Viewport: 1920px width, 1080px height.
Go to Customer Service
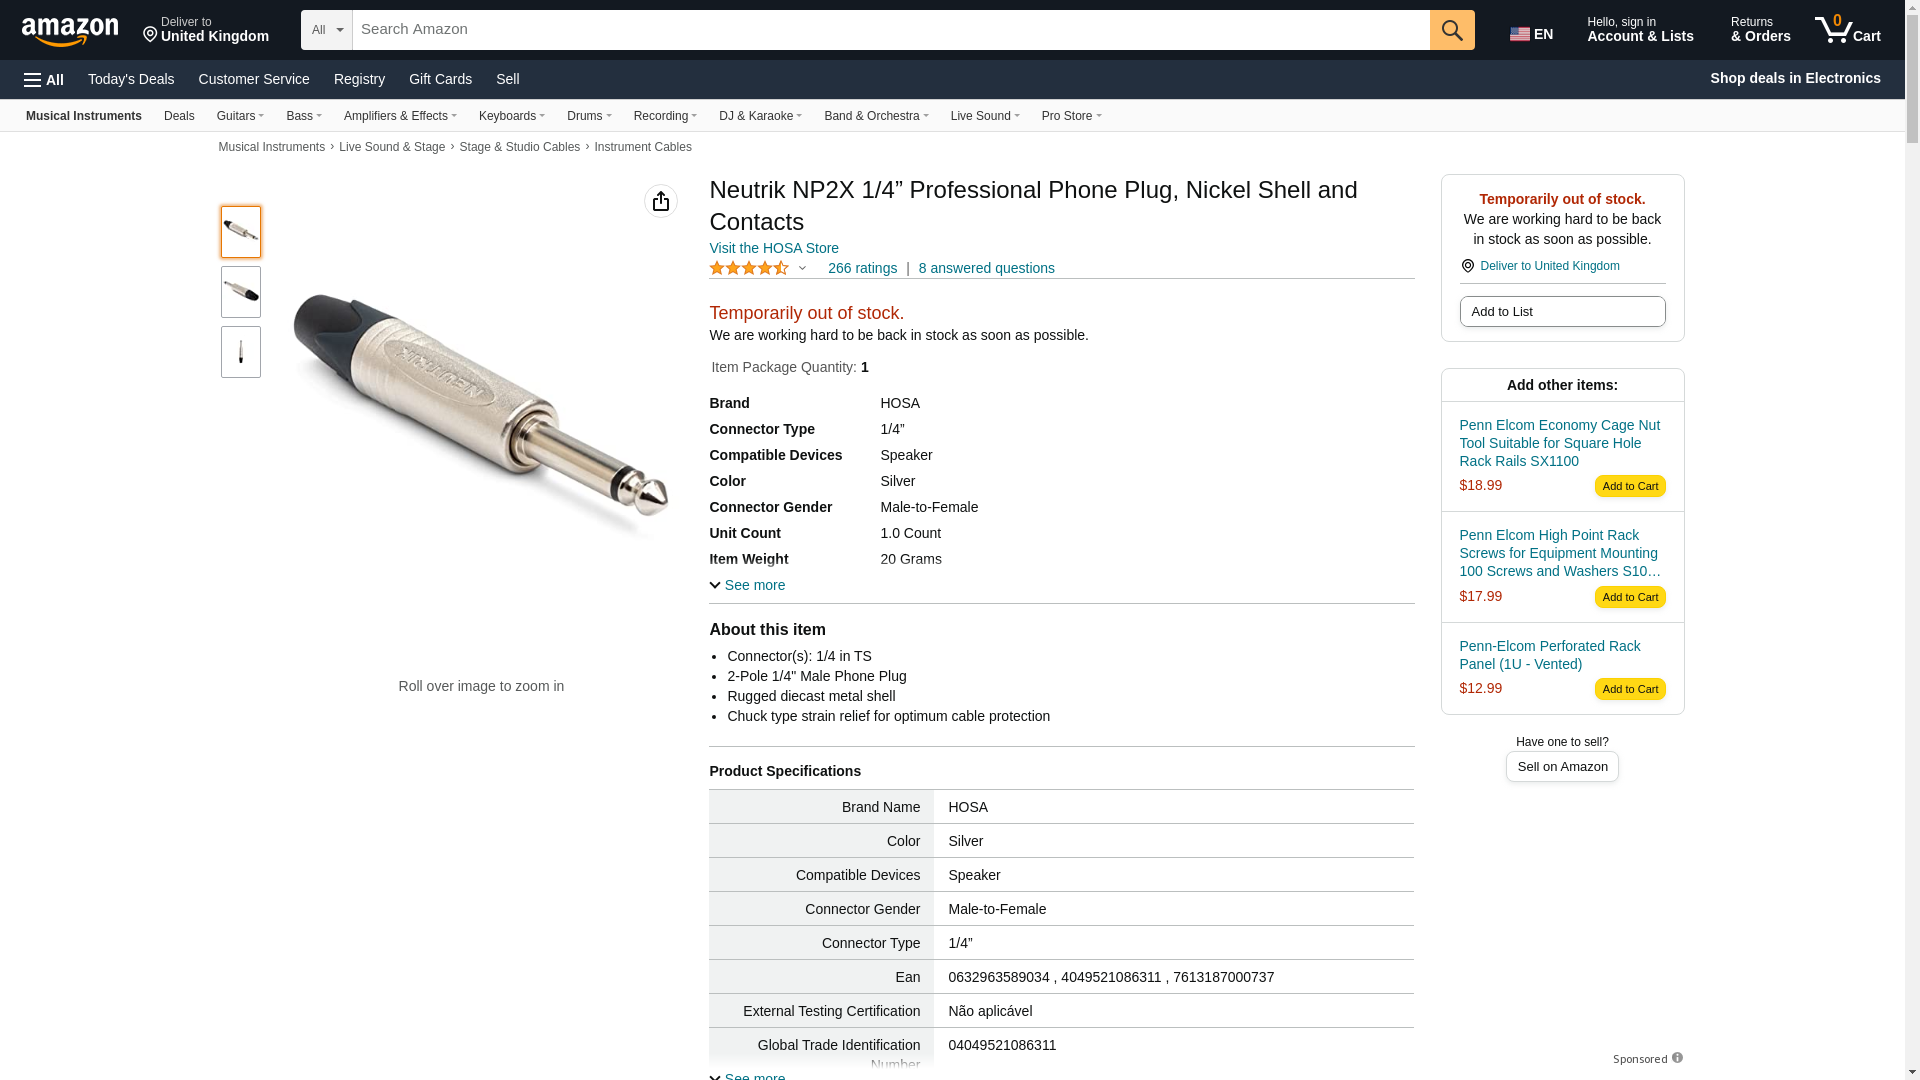[254, 79]
